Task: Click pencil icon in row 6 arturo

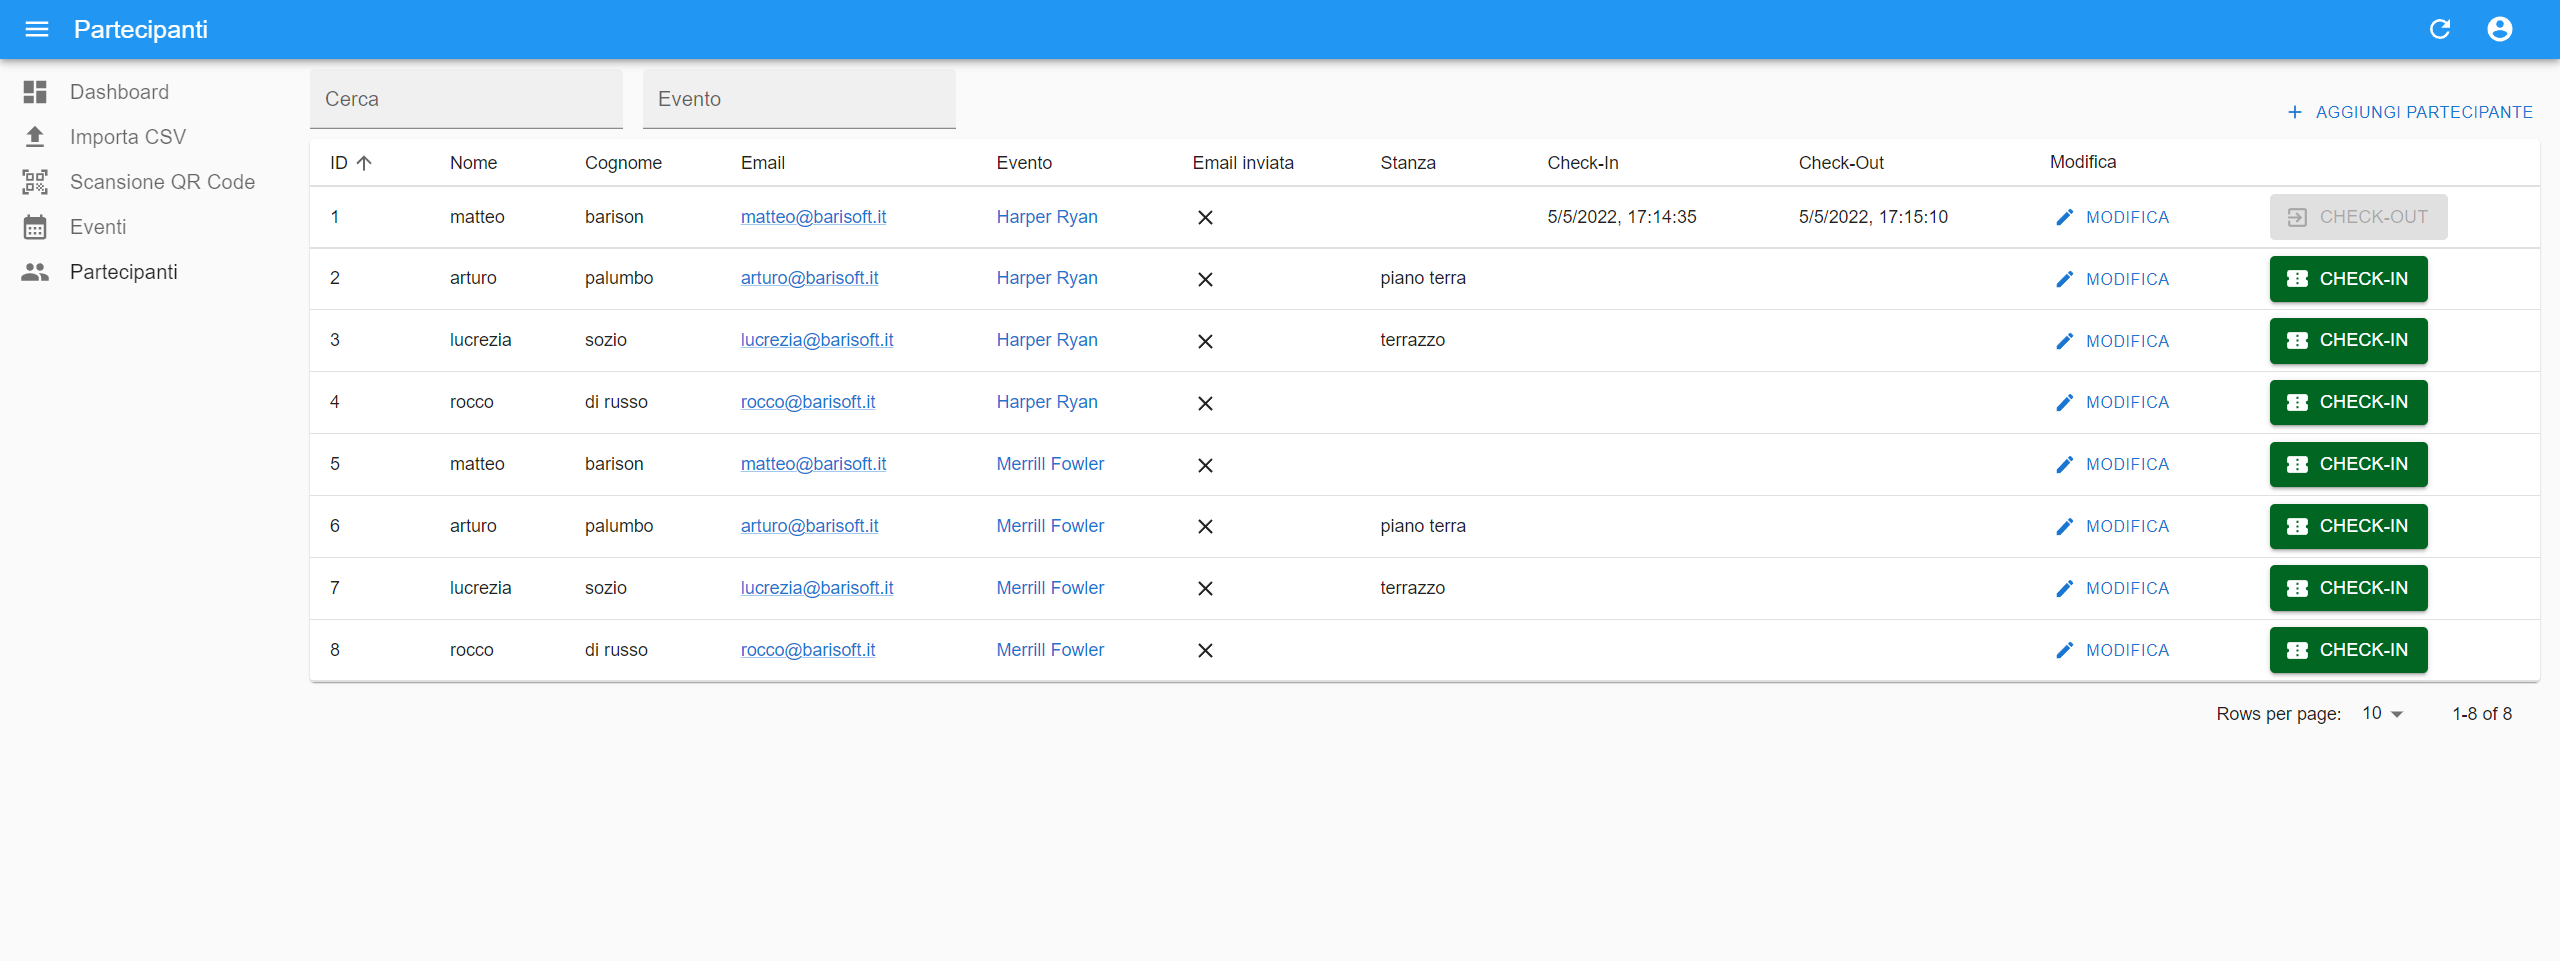Action: tap(2065, 527)
